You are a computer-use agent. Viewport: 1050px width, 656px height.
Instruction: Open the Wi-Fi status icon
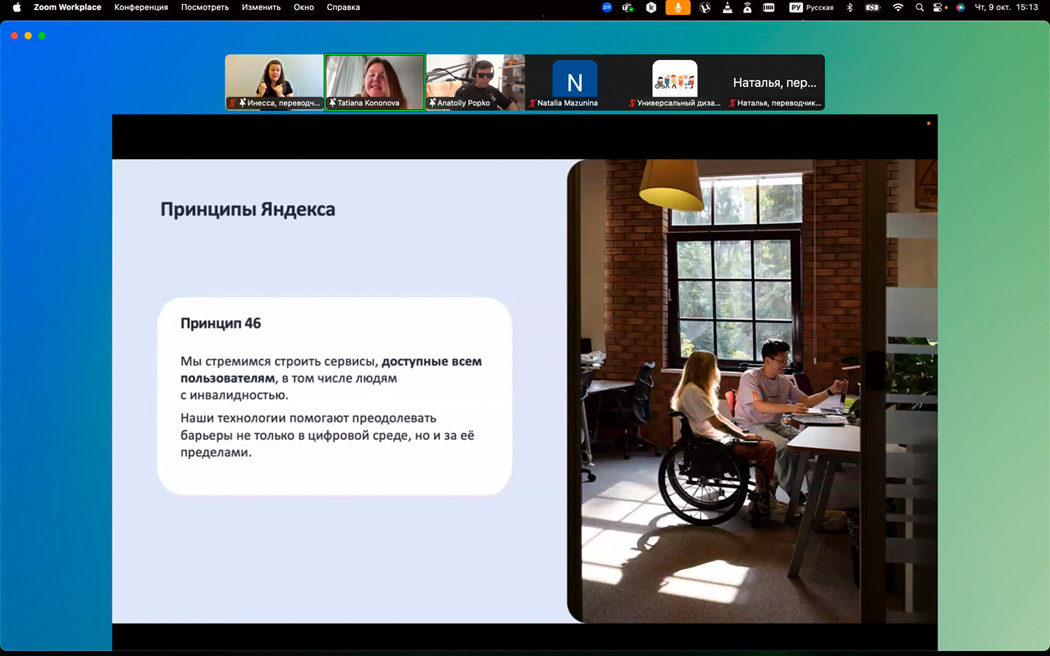point(898,7)
